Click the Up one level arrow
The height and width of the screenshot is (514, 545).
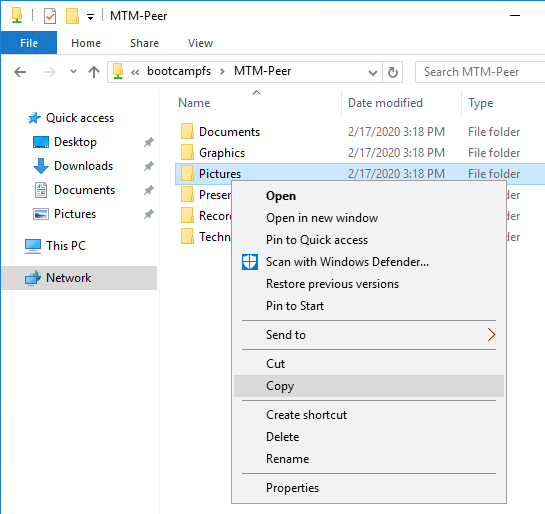(94, 72)
